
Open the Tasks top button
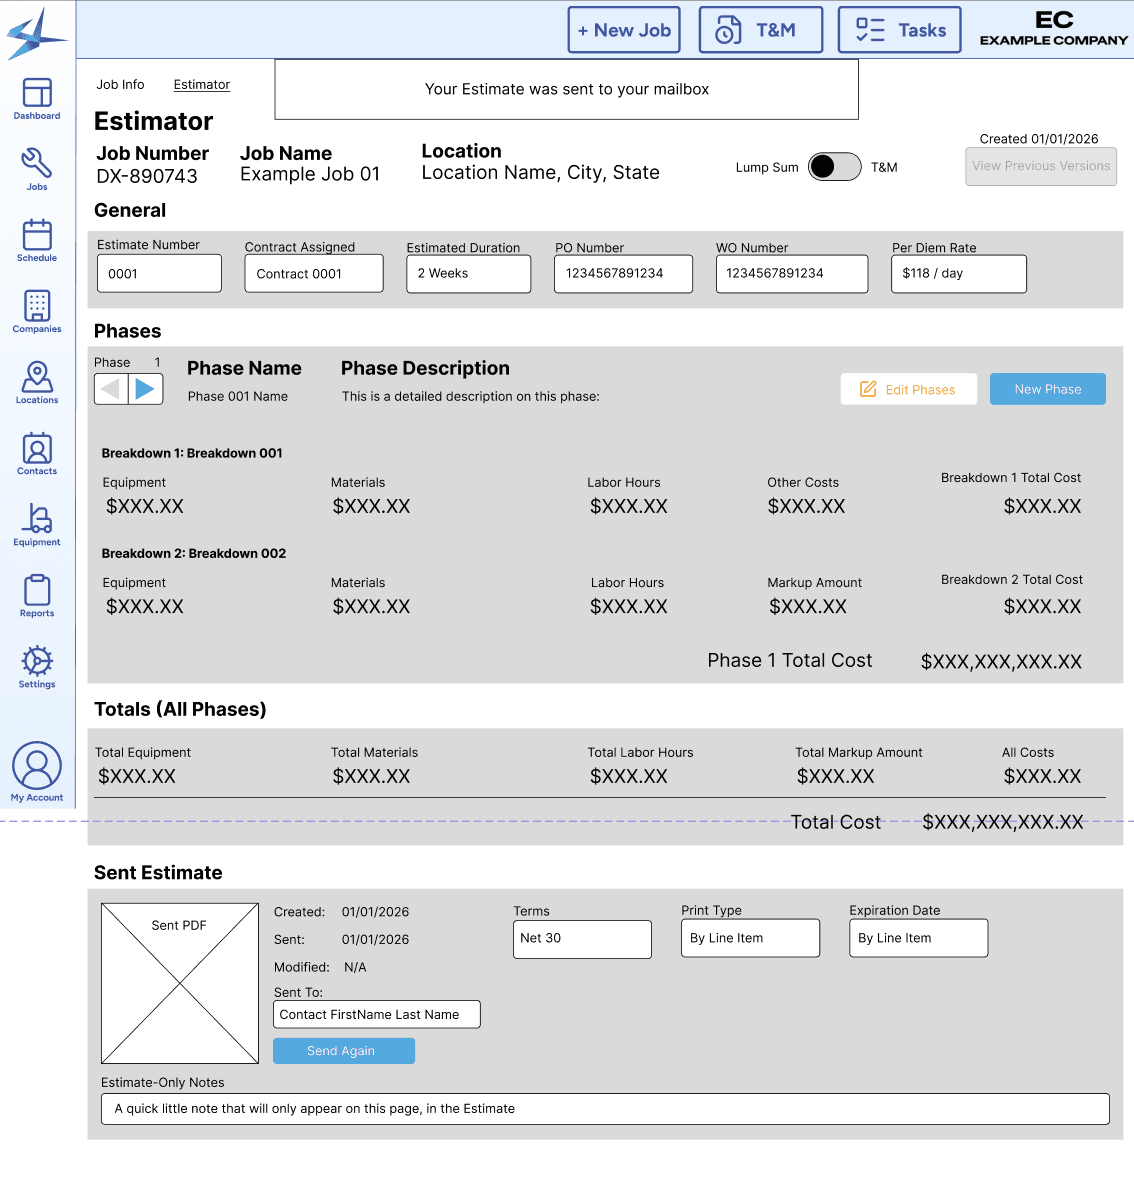[899, 30]
